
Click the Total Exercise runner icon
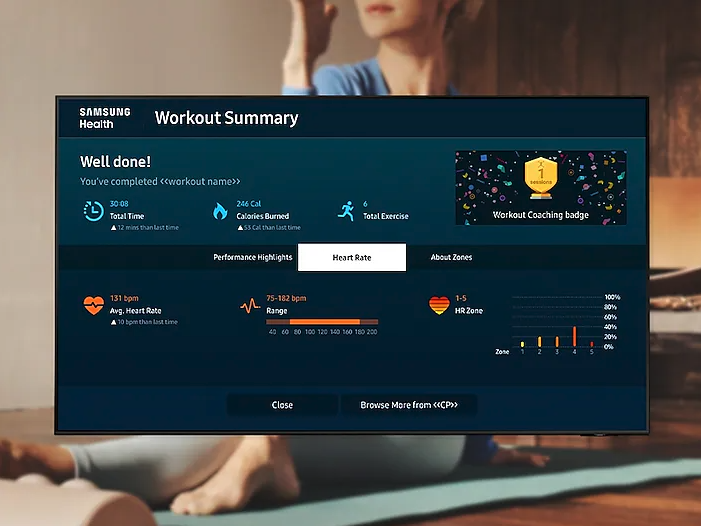click(346, 211)
